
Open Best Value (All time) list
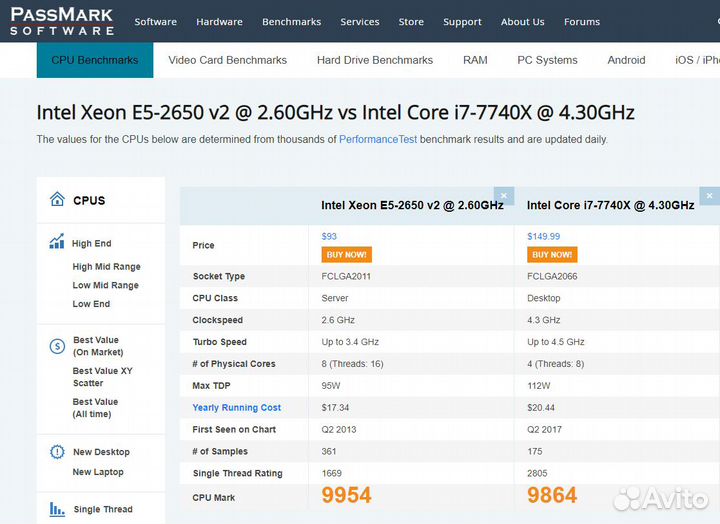click(x=96, y=408)
